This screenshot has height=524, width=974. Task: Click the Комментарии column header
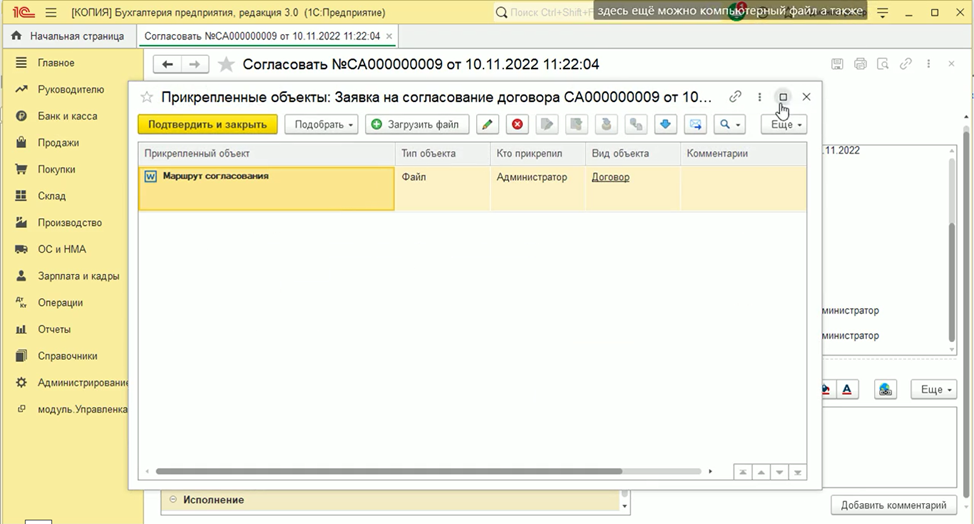point(743,153)
